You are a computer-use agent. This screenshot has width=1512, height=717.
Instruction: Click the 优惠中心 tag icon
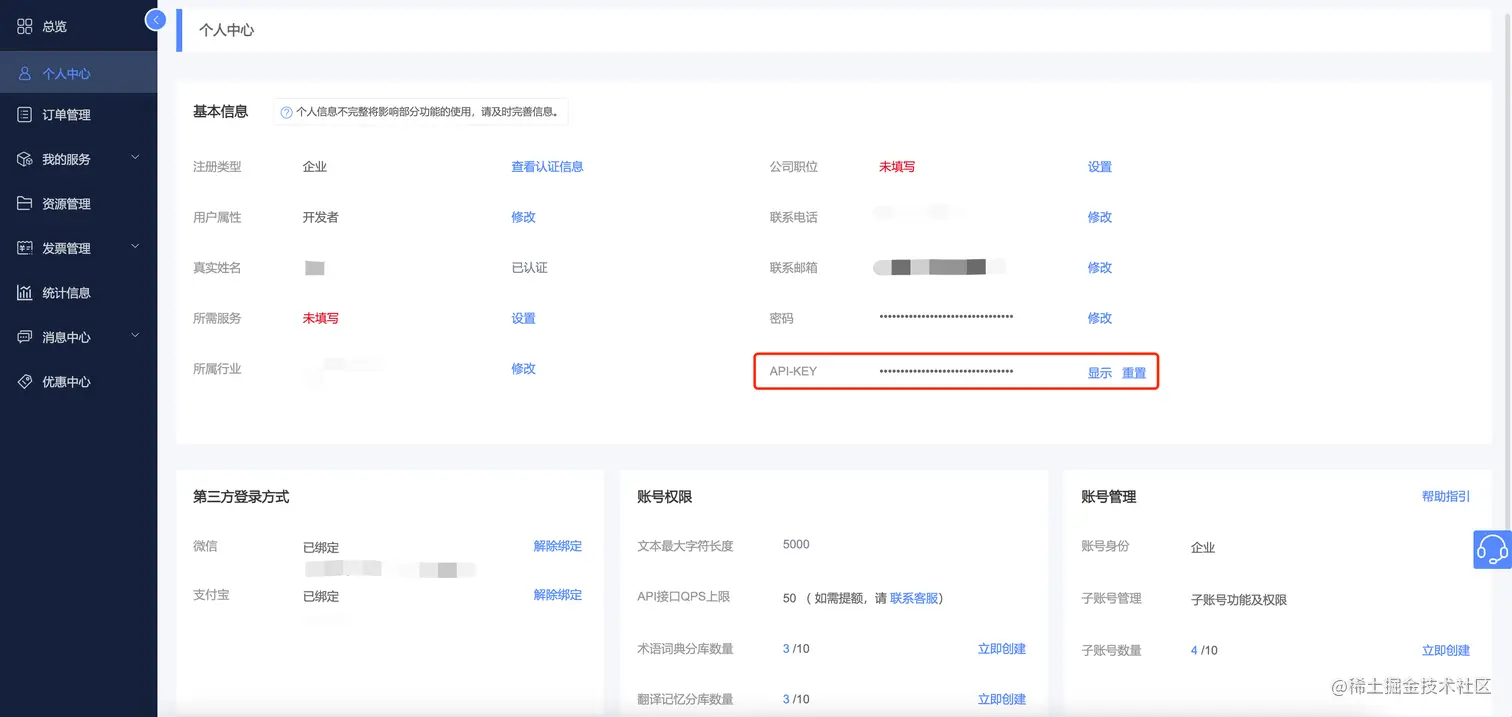(25, 382)
